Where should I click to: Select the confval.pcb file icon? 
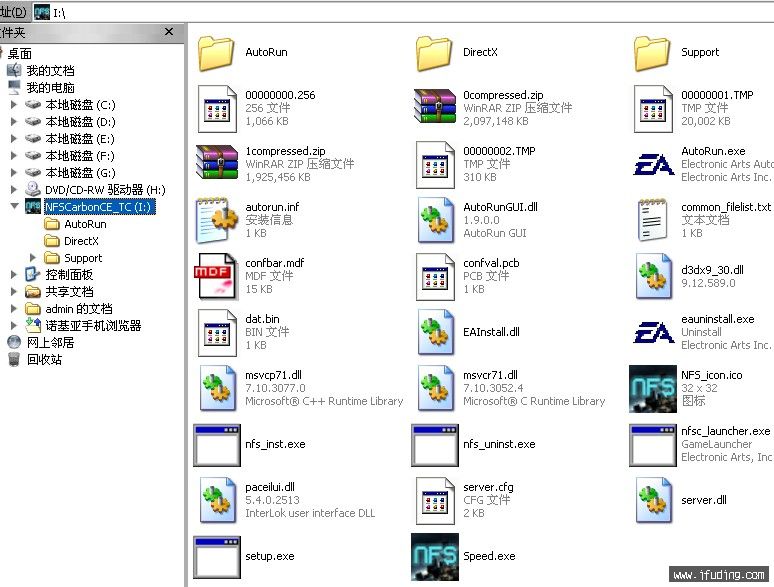coord(435,276)
